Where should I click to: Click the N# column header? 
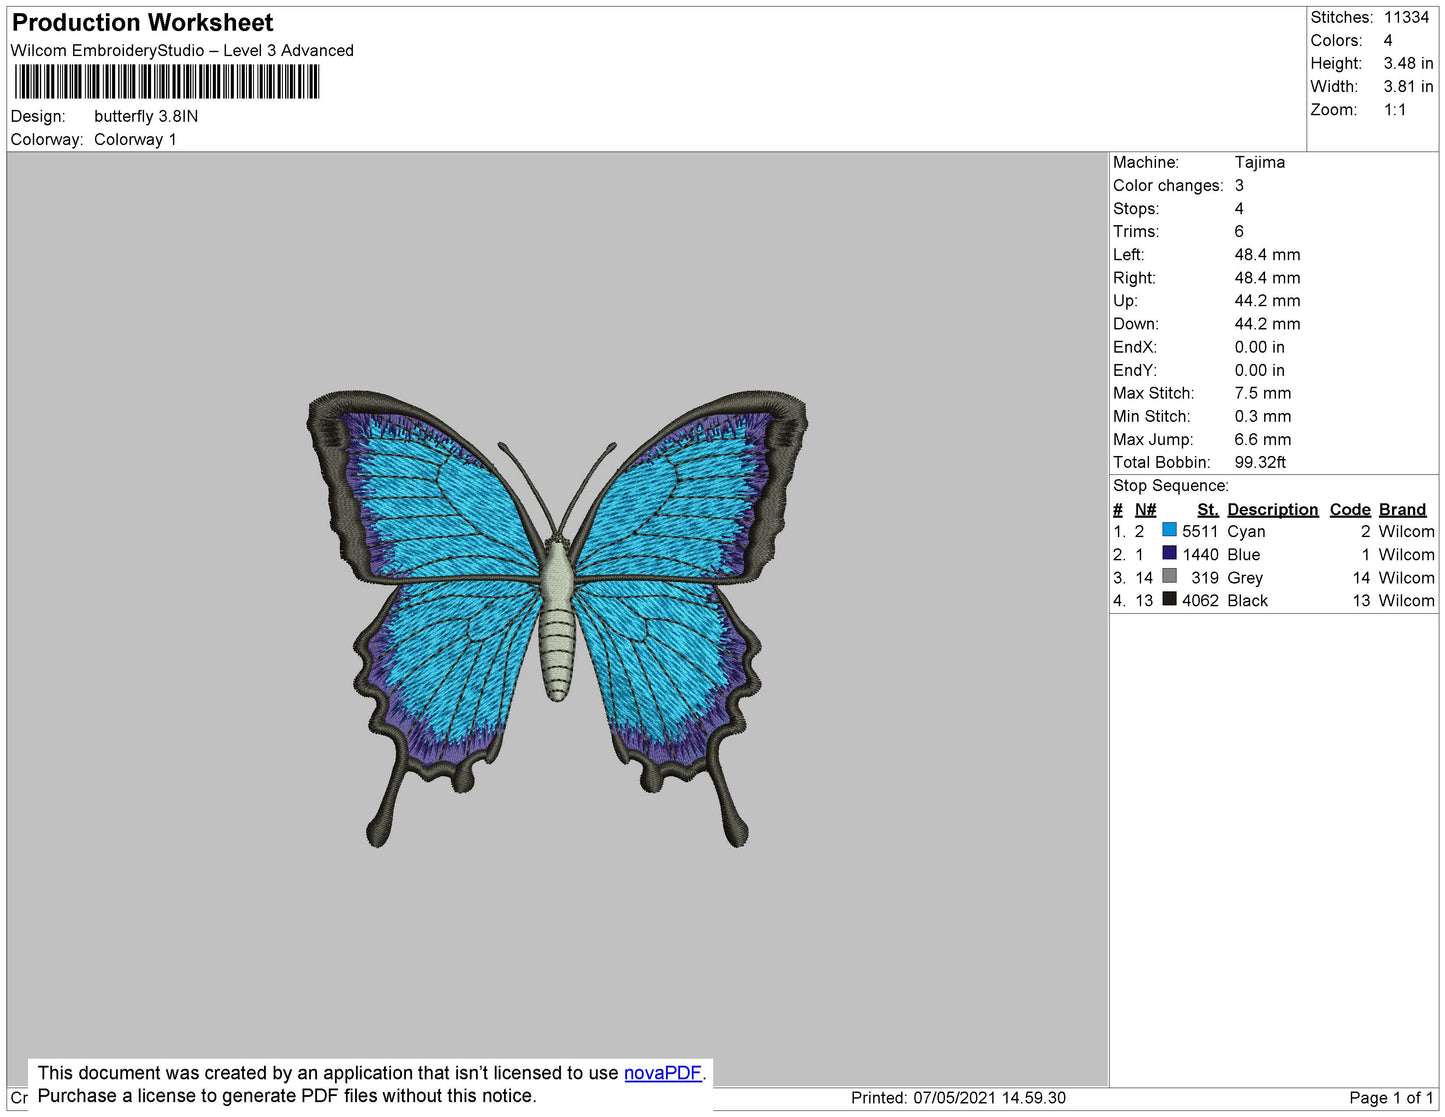(1145, 509)
